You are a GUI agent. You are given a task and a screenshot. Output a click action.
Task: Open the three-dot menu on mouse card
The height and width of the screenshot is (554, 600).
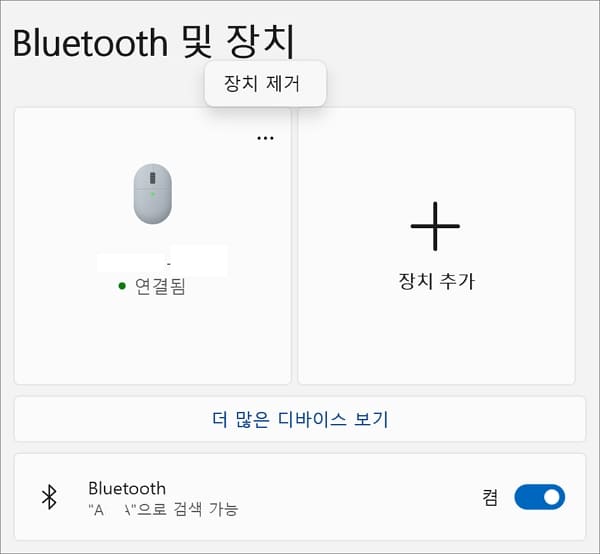265,138
